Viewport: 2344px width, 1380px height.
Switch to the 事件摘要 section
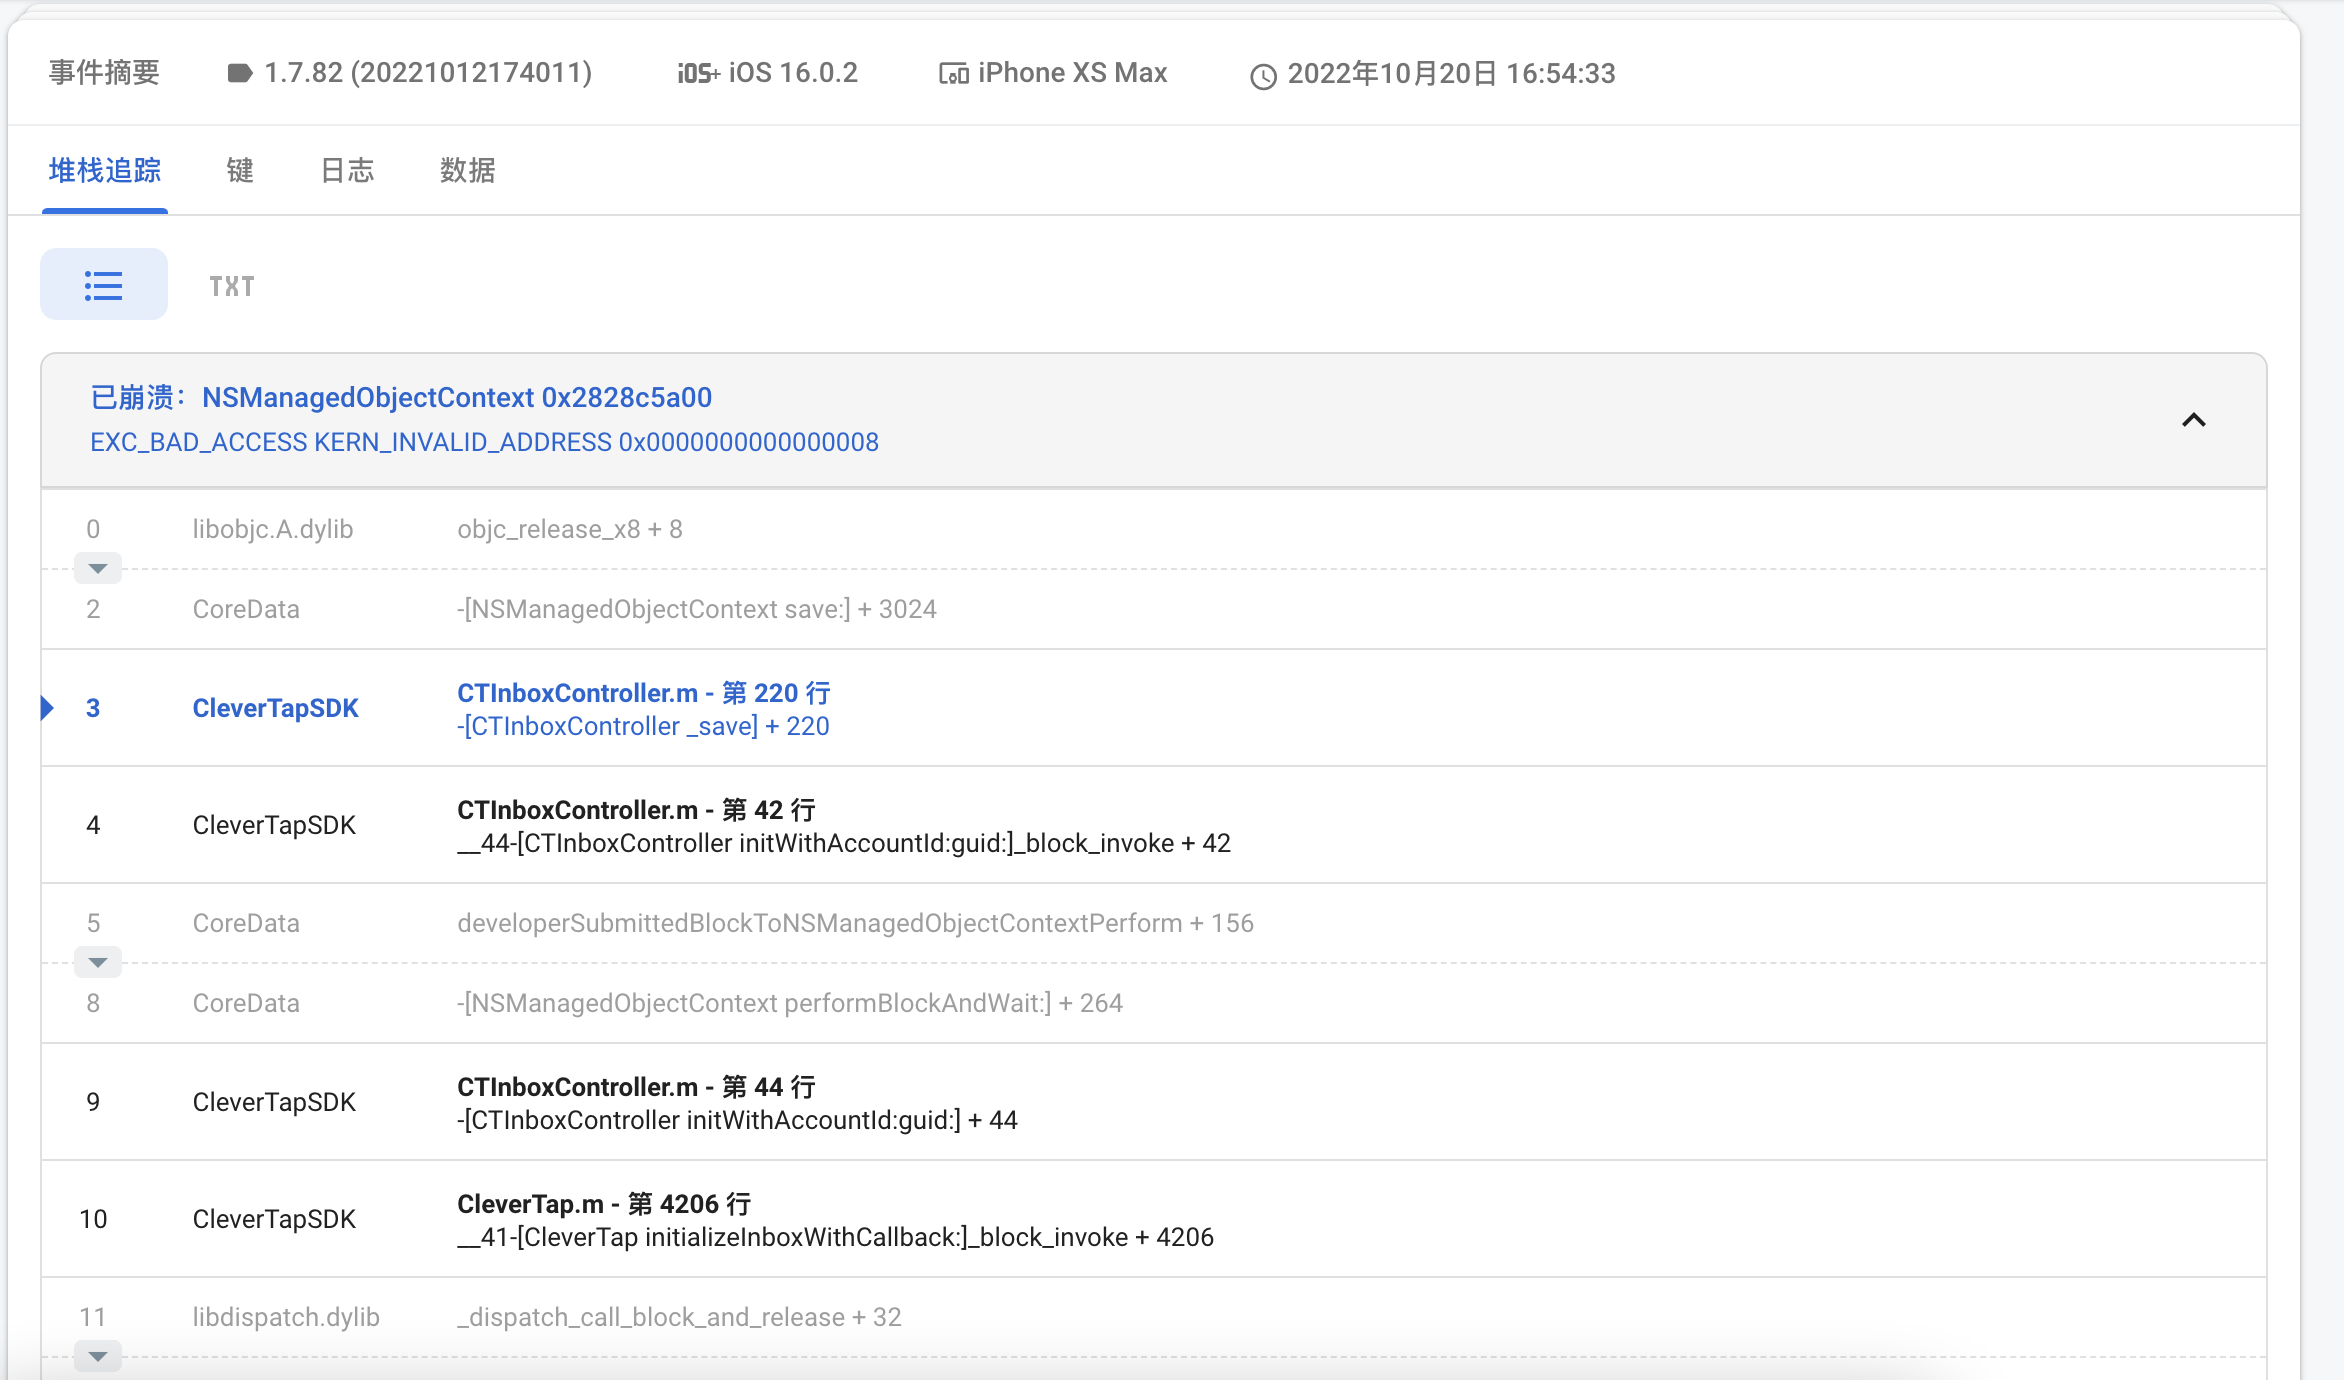(103, 71)
